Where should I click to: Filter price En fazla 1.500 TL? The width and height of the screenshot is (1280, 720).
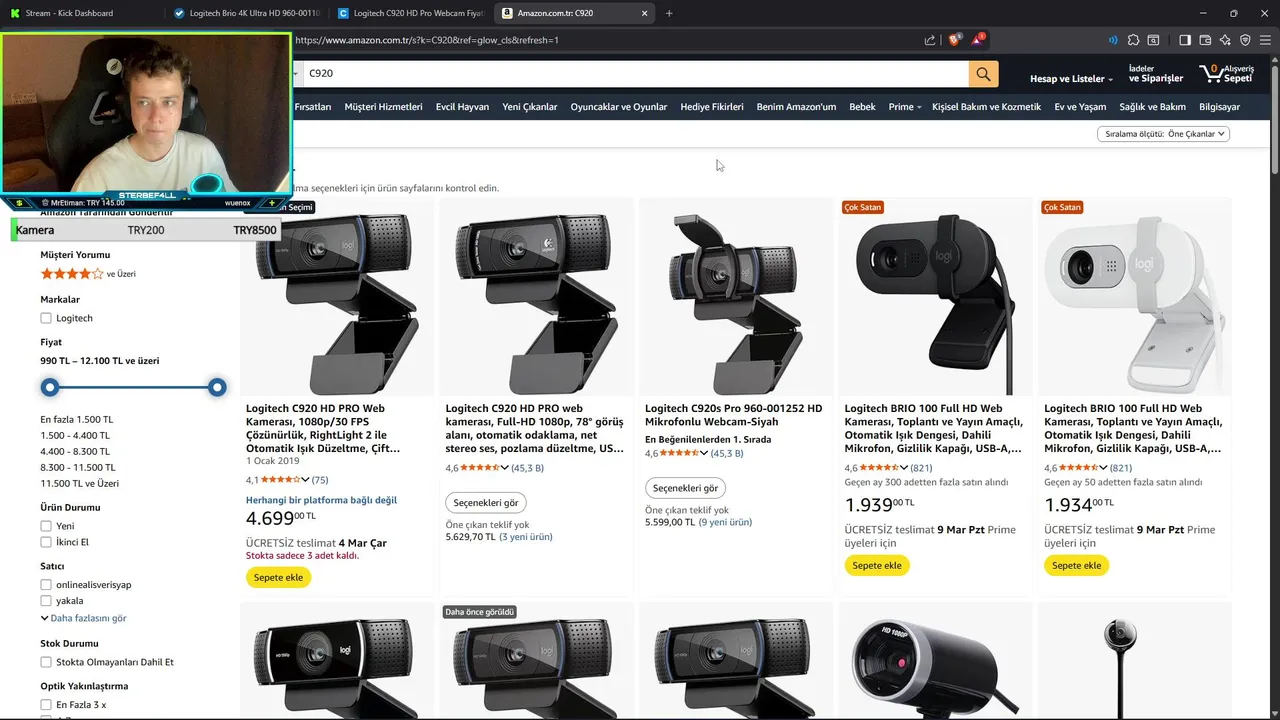tap(77, 420)
